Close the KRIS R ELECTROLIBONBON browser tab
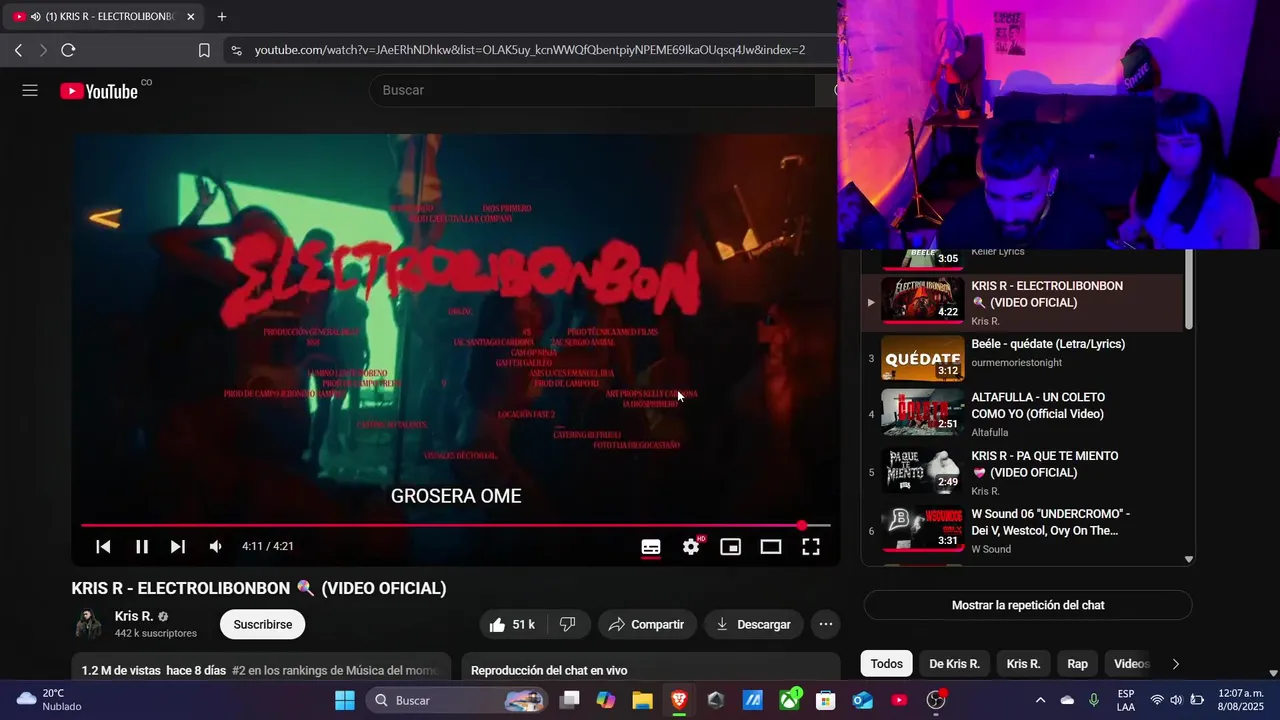The image size is (1280, 720). 190,17
